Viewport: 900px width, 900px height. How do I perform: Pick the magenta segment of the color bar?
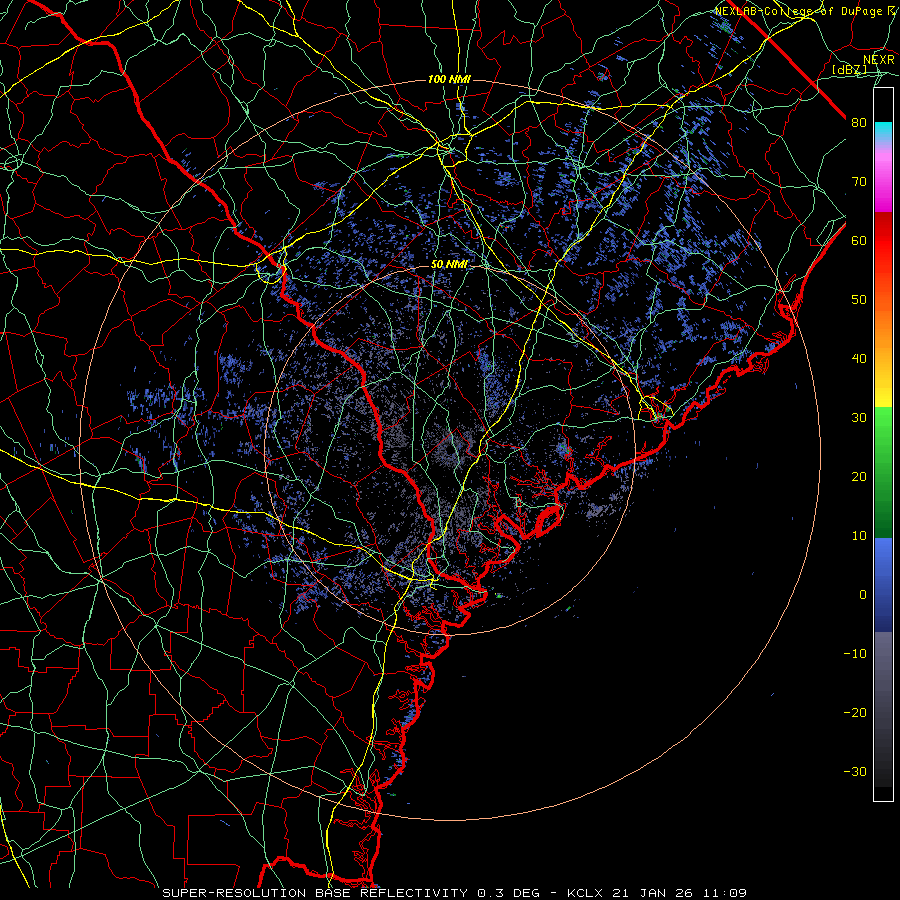(883, 198)
